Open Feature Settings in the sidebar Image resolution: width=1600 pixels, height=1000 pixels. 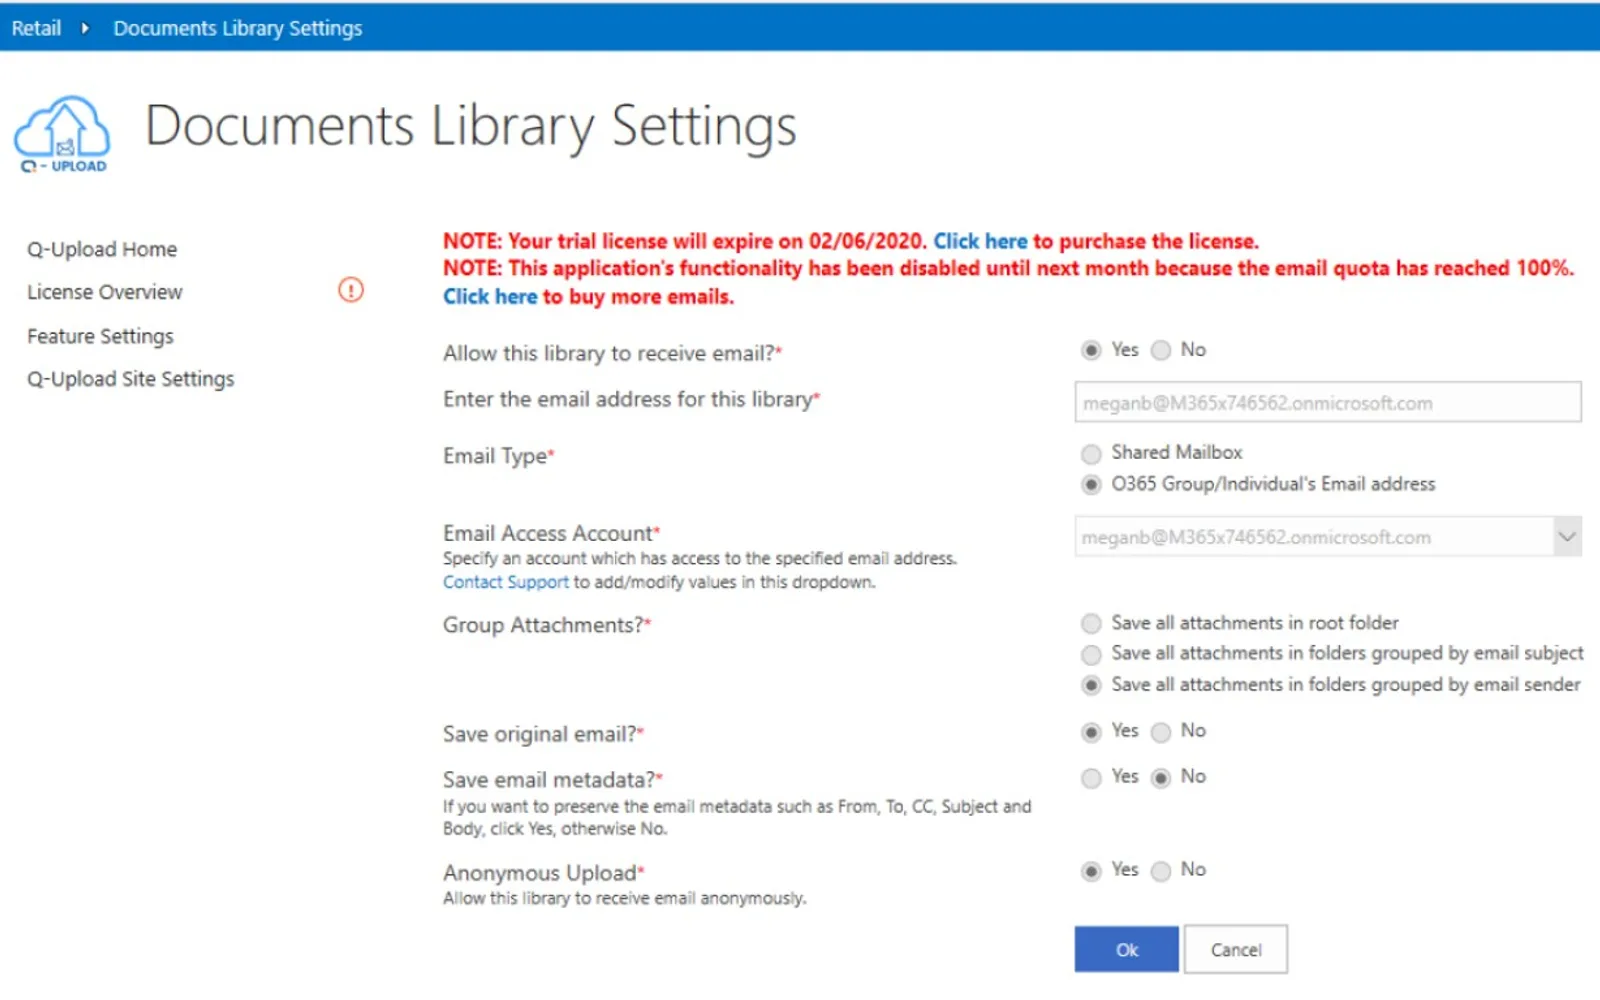pyautogui.click(x=100, y=336)
